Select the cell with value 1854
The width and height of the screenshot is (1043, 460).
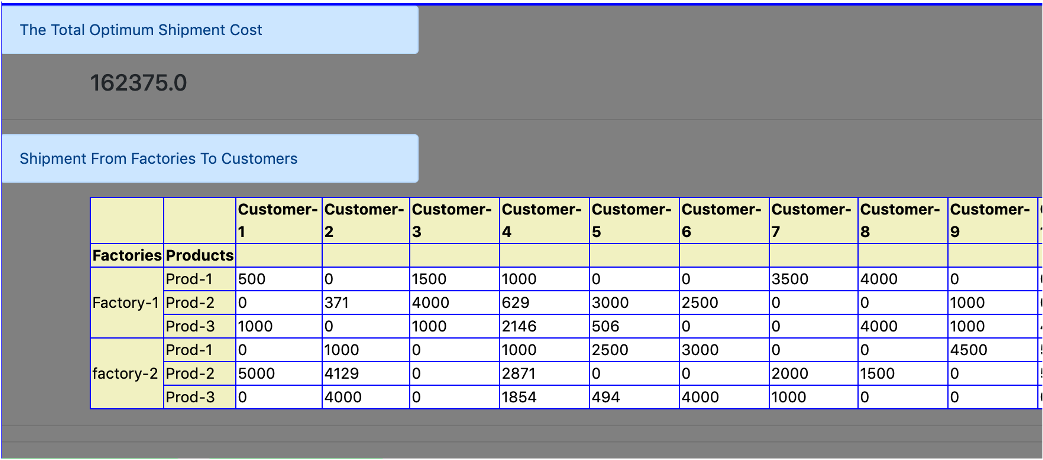[x=543, y=397]
